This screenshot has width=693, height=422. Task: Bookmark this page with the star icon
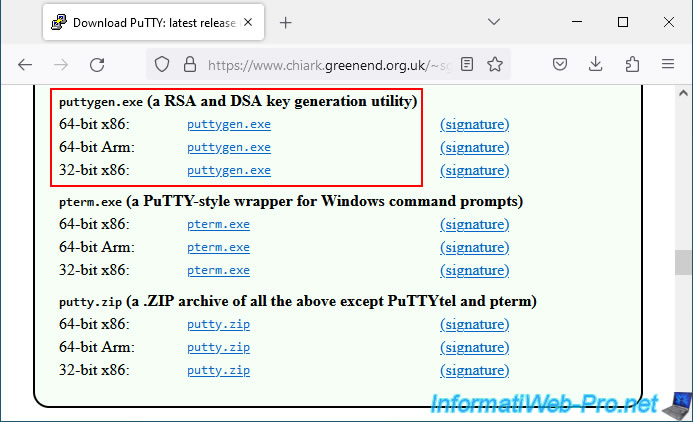[x=494, y=64]
